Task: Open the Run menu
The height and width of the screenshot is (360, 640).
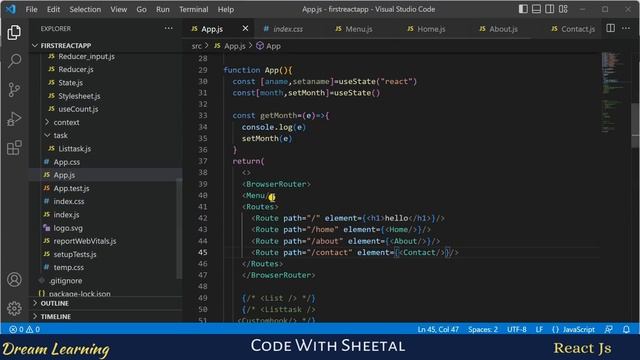Action: click(x=162, y=9)
